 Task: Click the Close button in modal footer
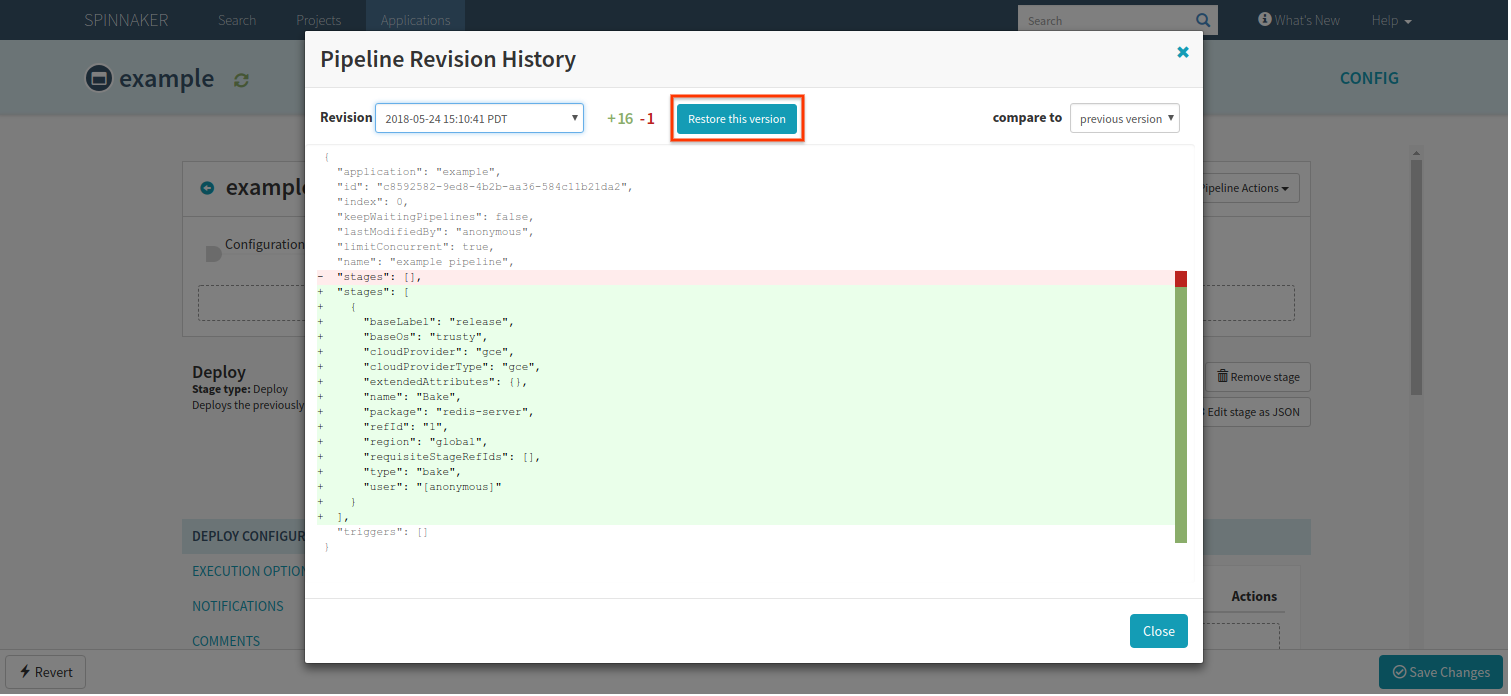[x=1159, y=631]
